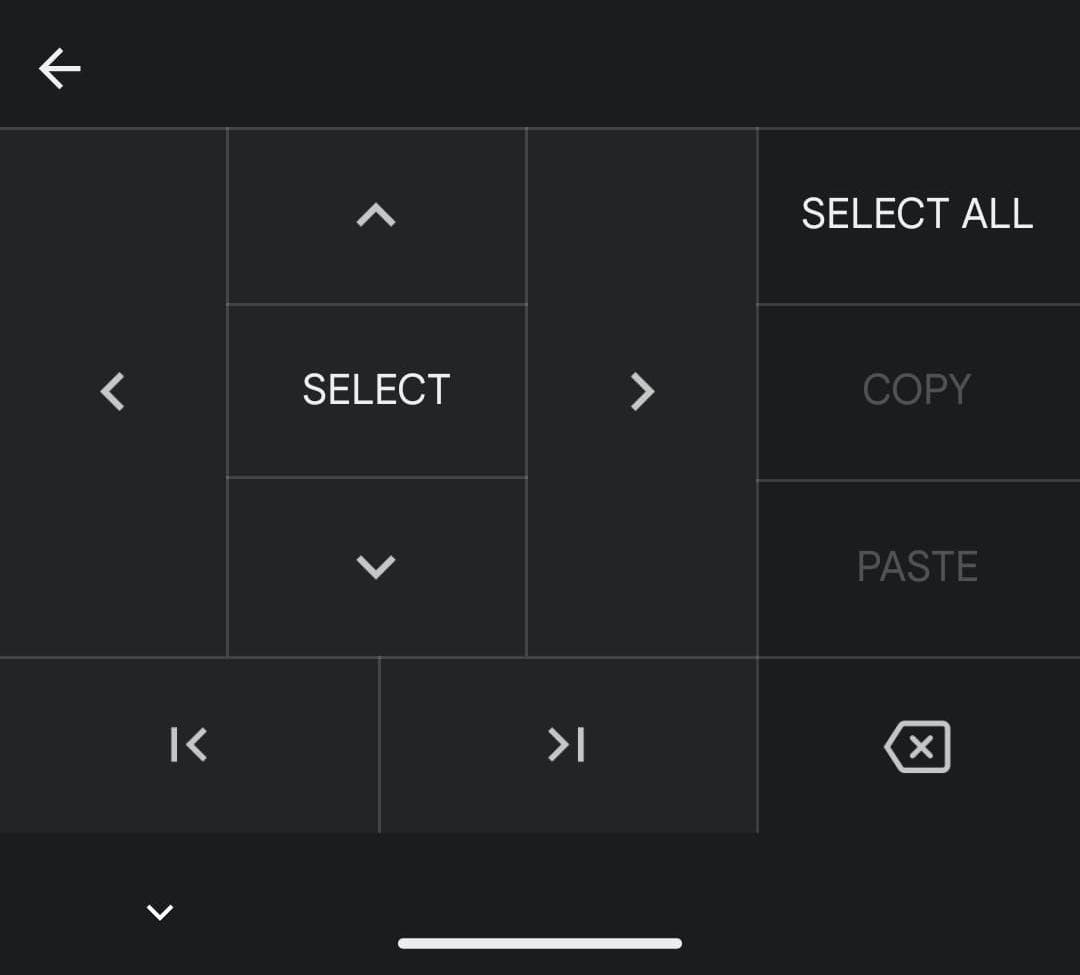Viewport: 1080px width, 975px height.
Task: Jump cursor to end of text
Action: [567, 745]
